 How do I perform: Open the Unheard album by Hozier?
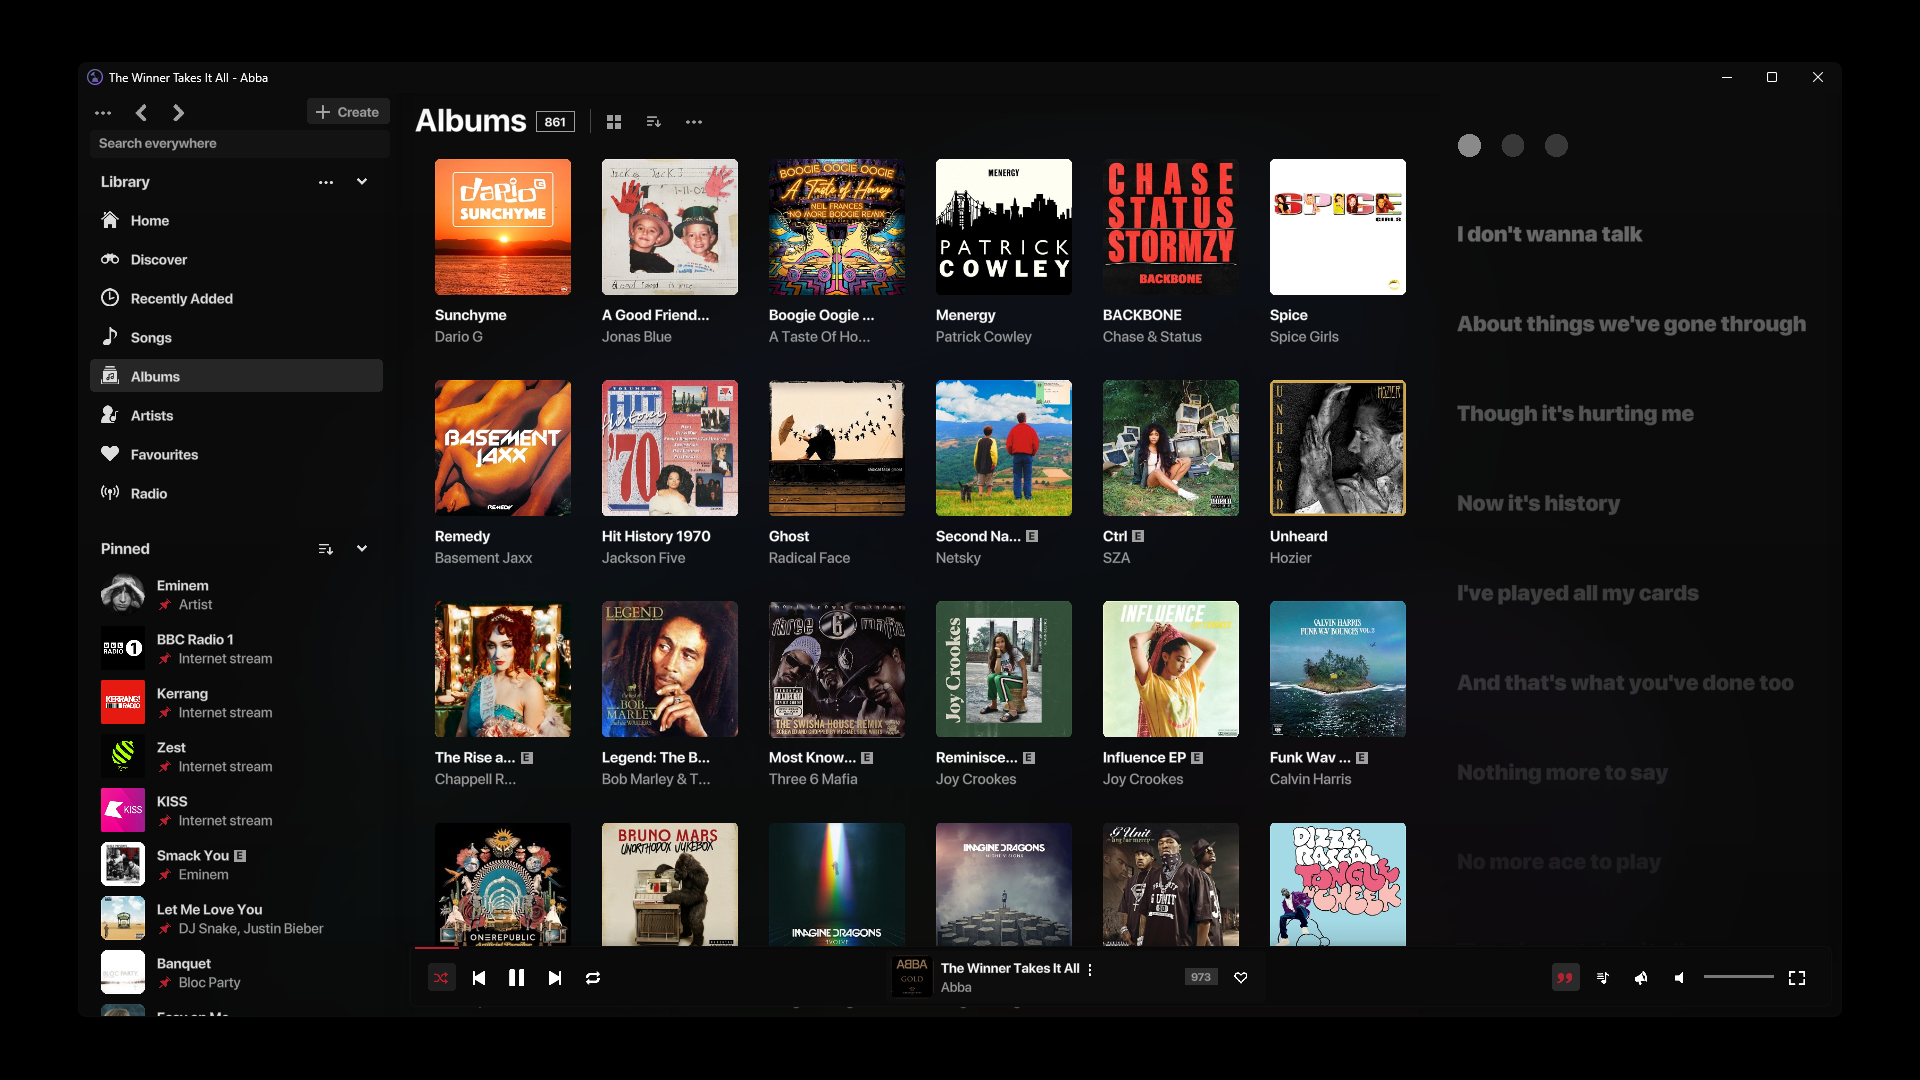[1338, 448]
